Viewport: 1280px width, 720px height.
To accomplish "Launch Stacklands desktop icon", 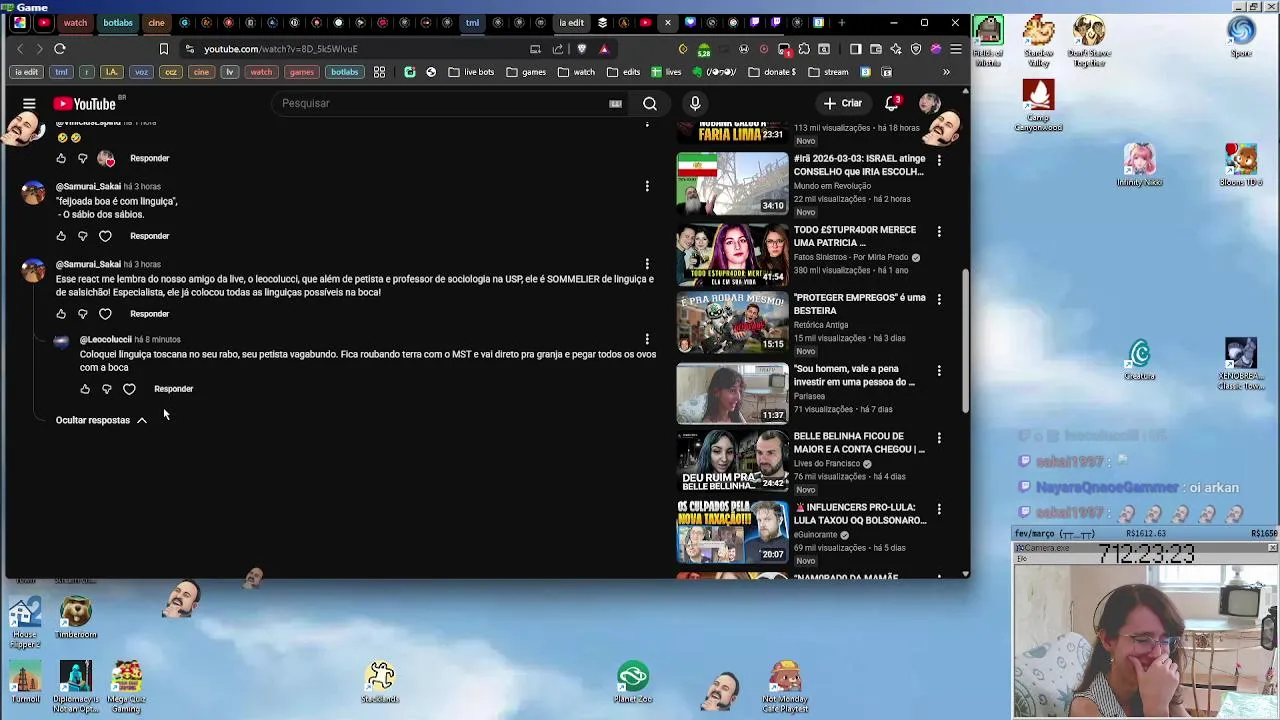I will click(x=380, y=681).
